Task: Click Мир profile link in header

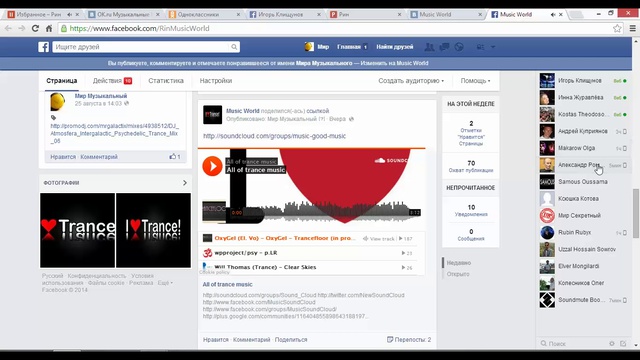Action: (317, 47)
